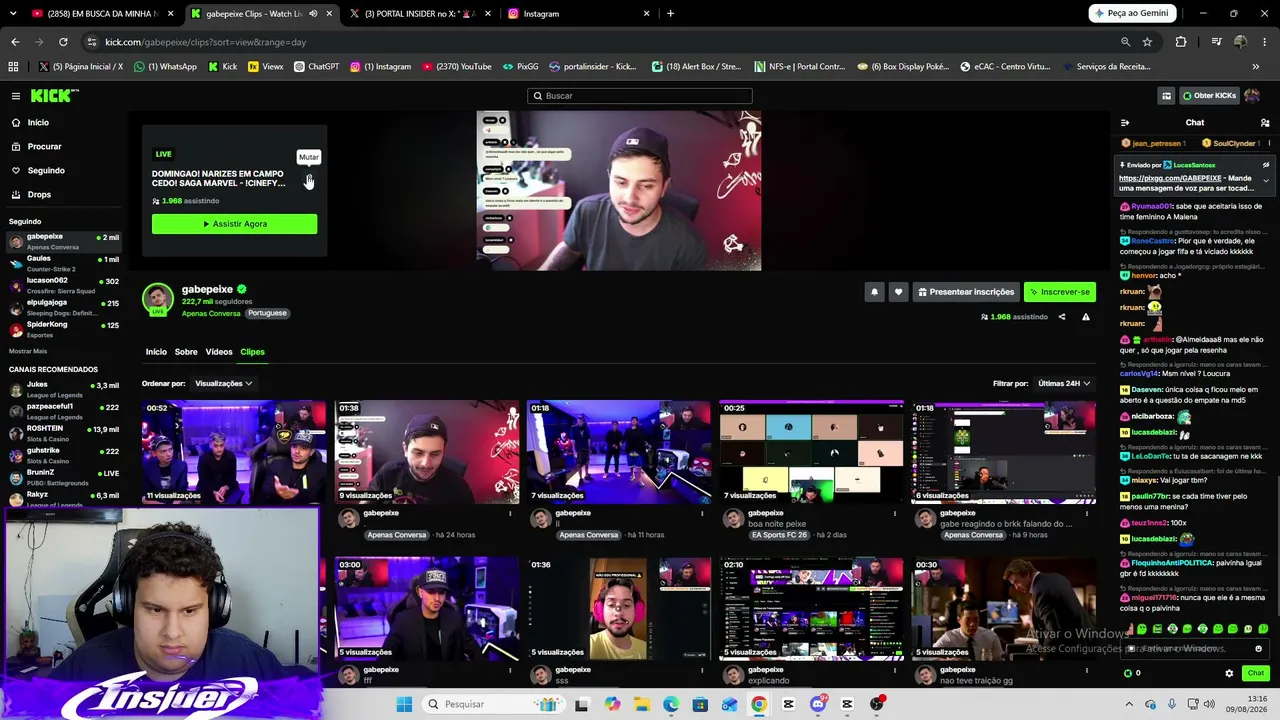Image resolution: width=1280 pixels, height=720 pixels.
Task: Report the channel via warning icon
Action: tap(1086, 317)
